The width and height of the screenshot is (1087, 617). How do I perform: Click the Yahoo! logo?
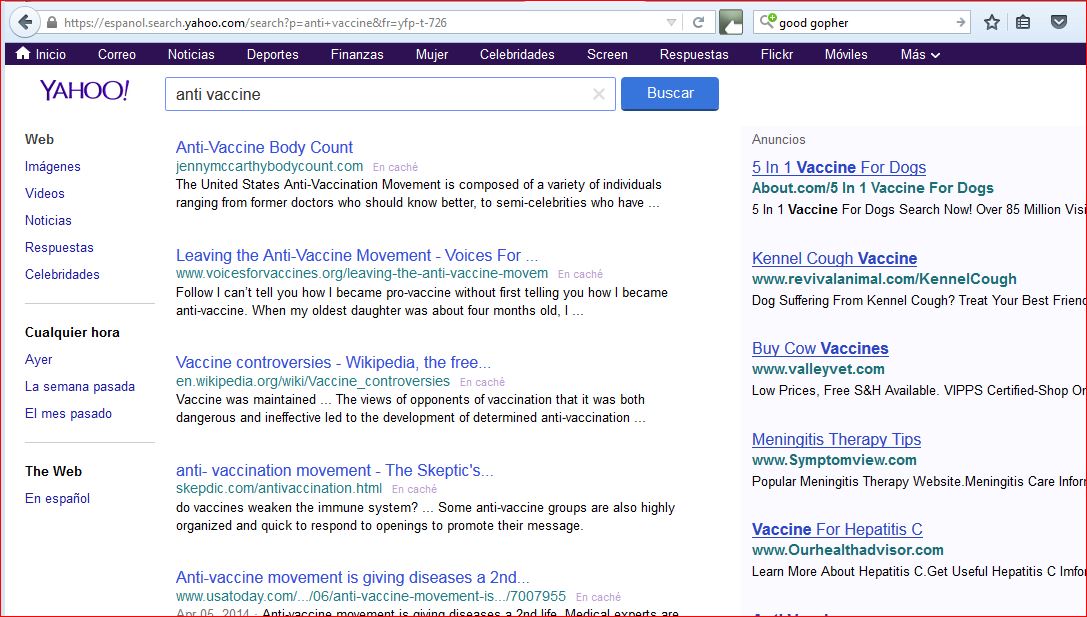85,91
